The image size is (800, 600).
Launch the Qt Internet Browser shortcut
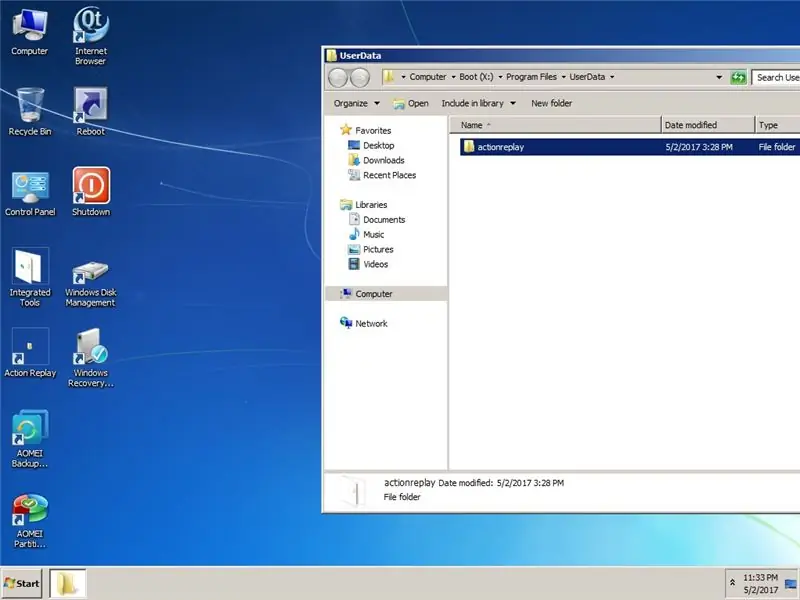90,36
